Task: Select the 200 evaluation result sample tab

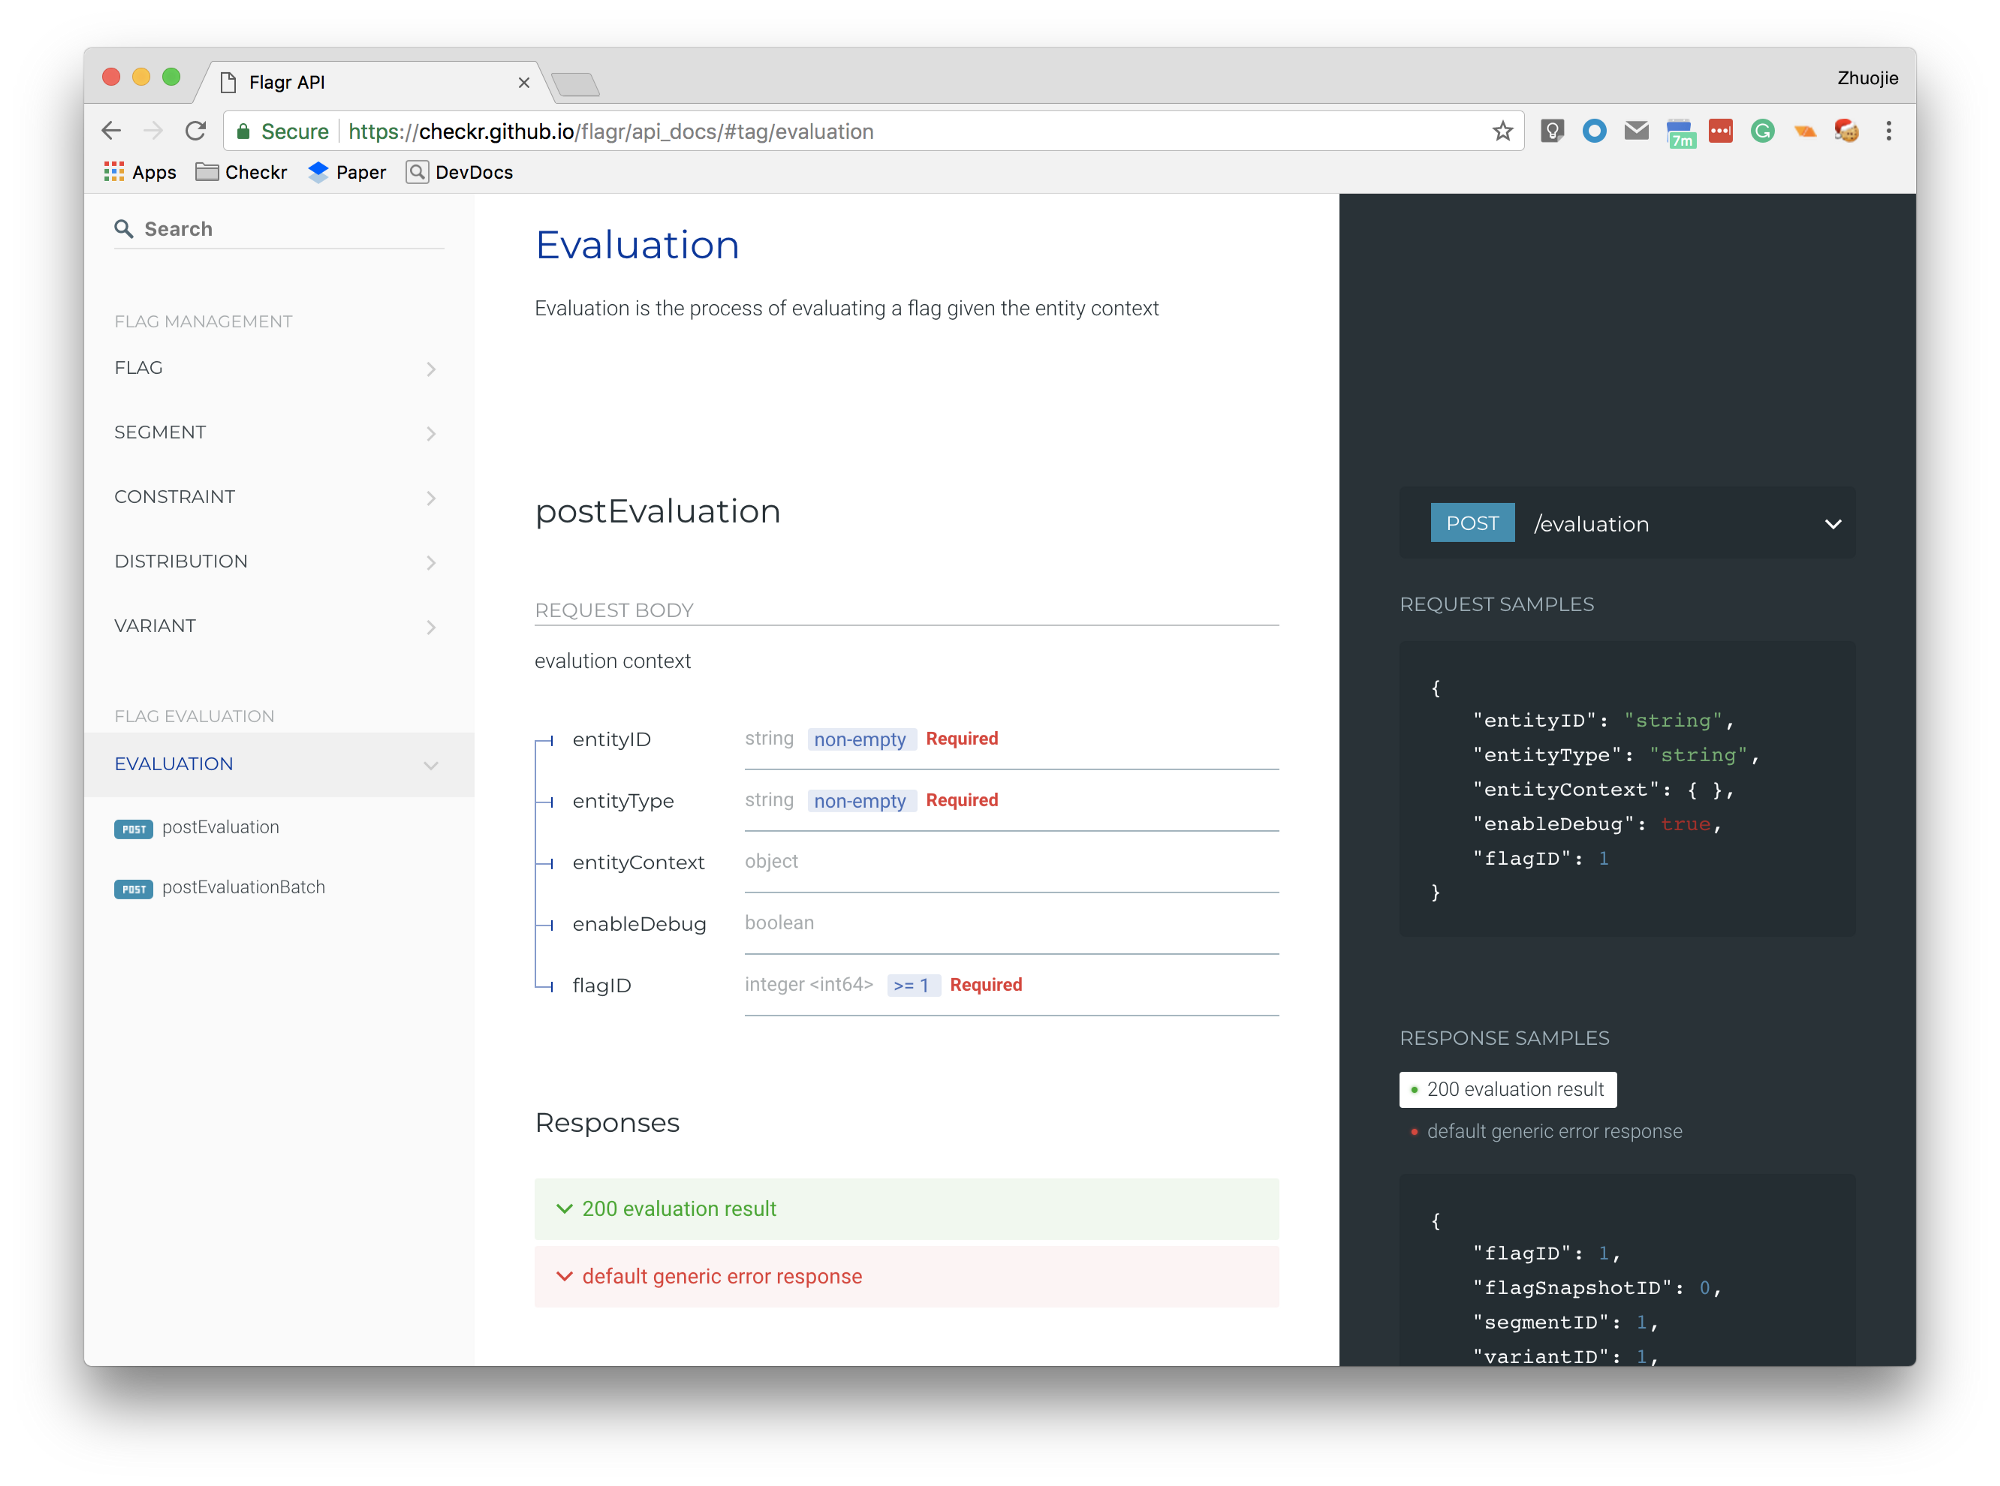Action: pyautogui.click(x=1507, y=1090)
